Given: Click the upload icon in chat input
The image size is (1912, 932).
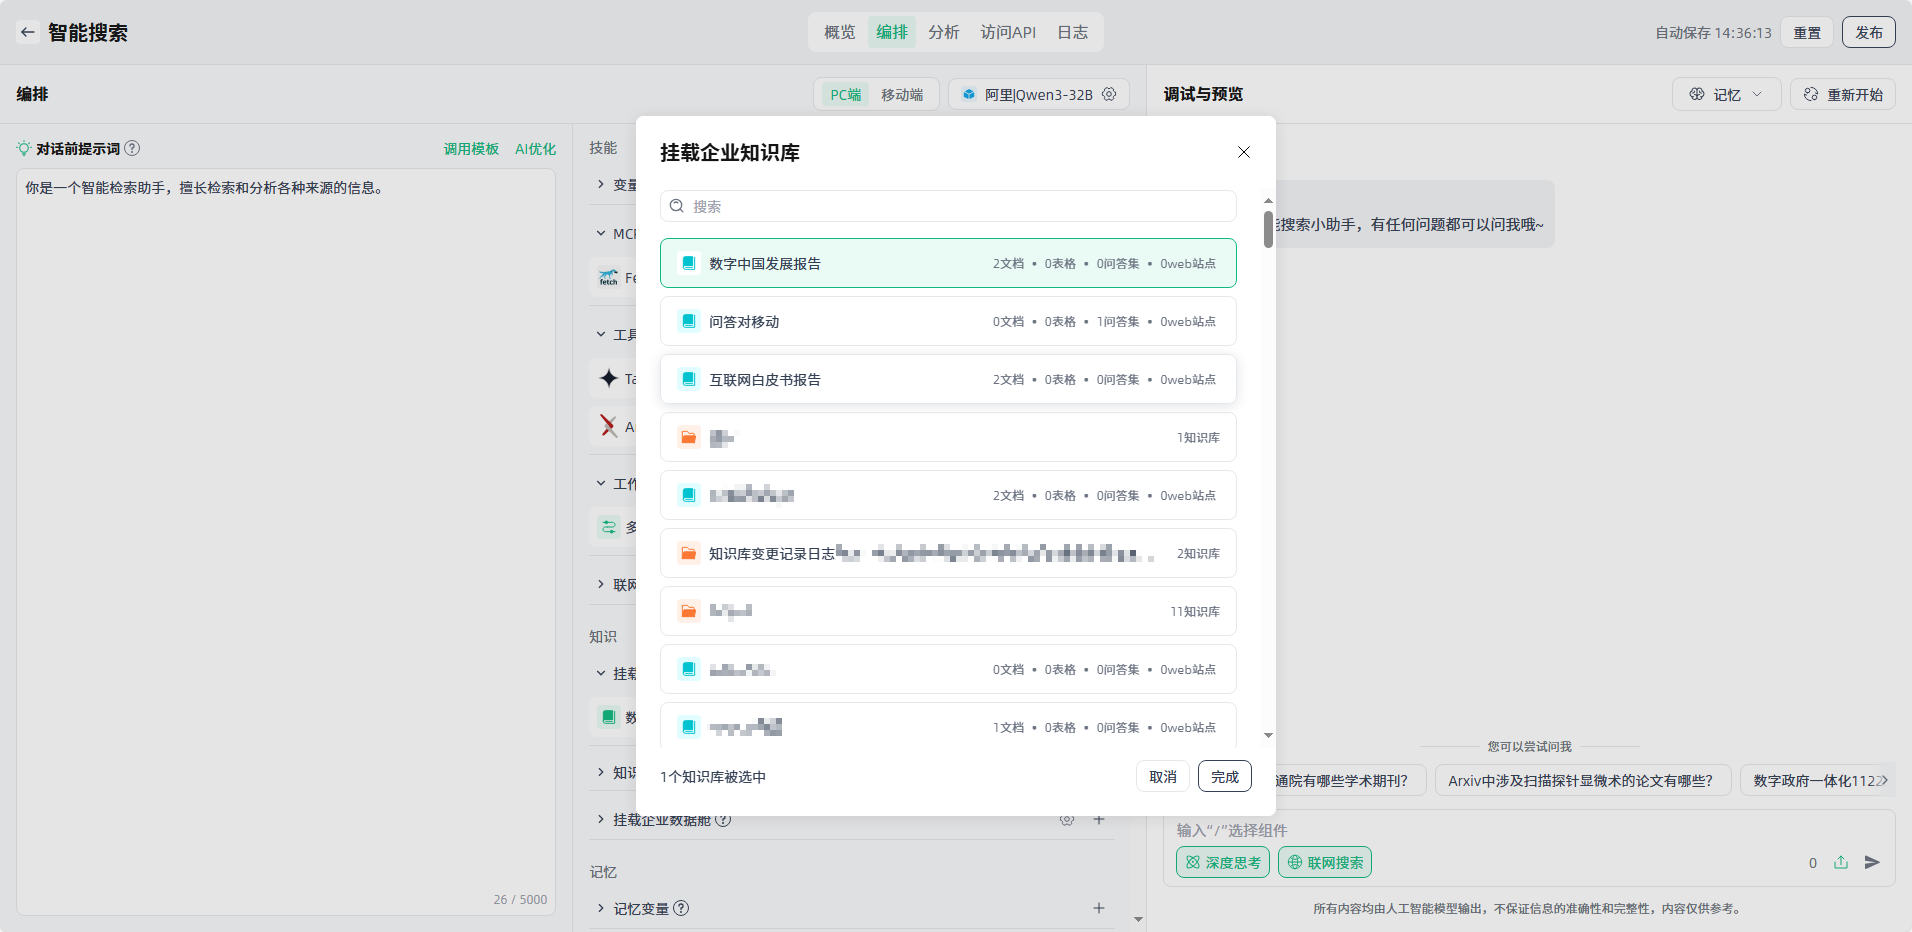Looking at the screenshot, I should point(1841,862).
